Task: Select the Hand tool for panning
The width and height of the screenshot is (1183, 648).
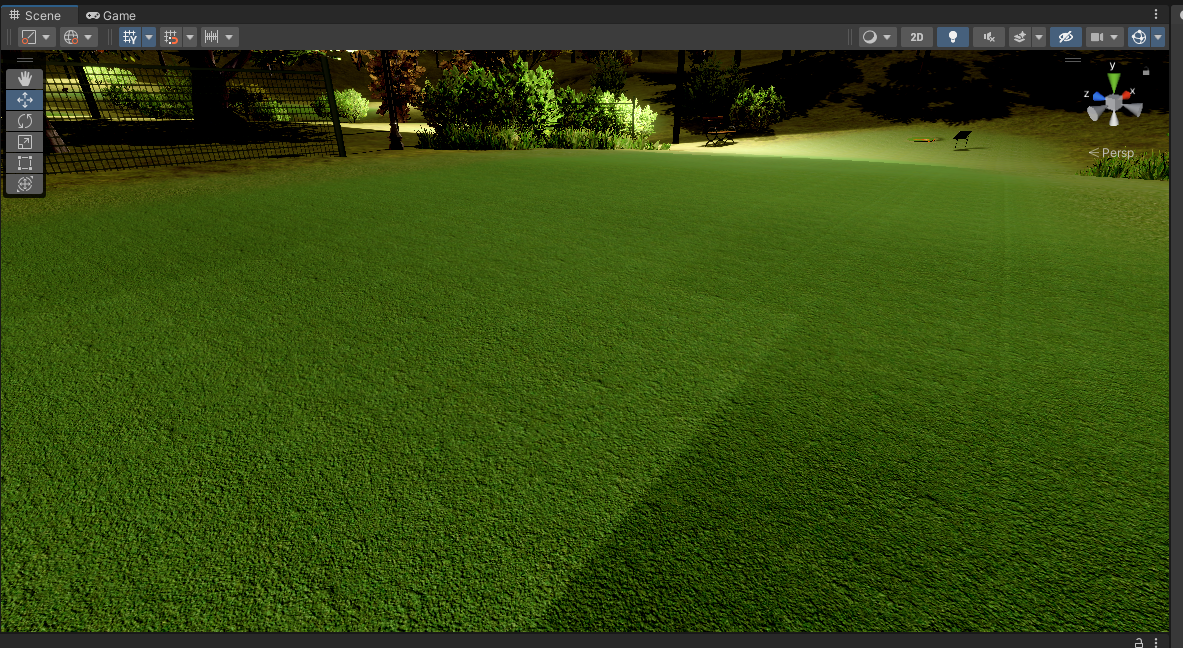Action: tap(24, 77)
